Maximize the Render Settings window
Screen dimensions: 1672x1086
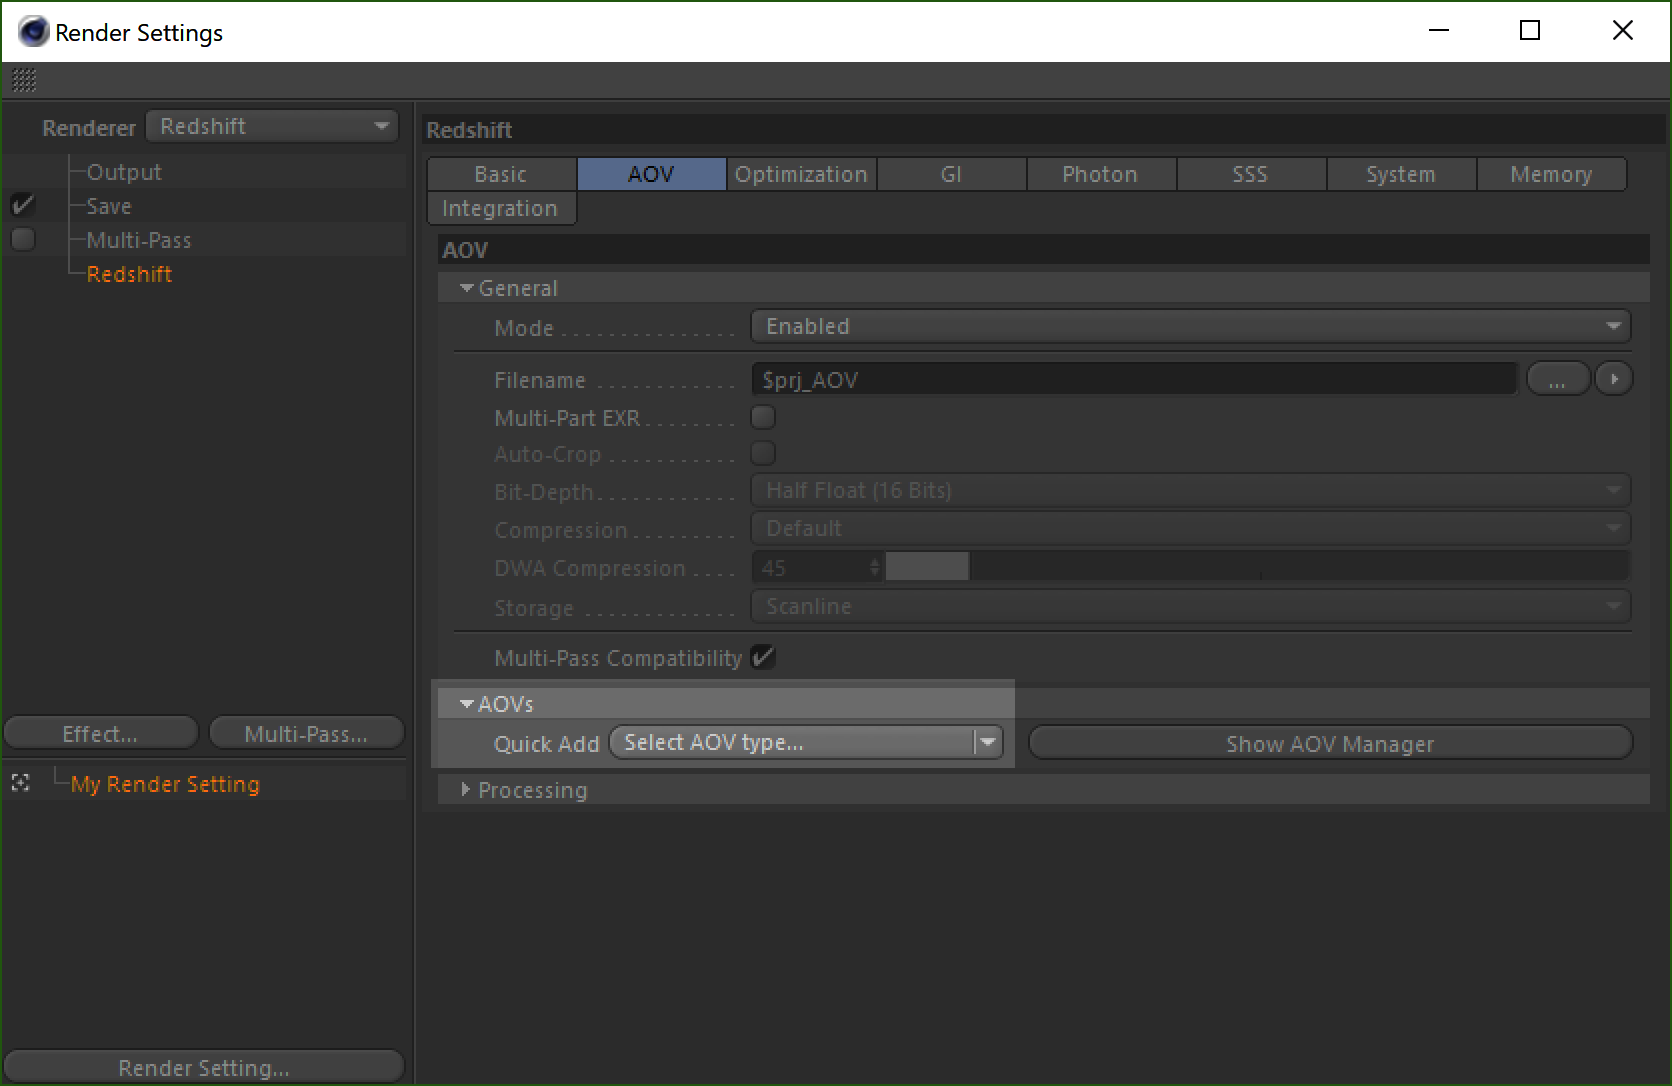(x=1530, y=31)
